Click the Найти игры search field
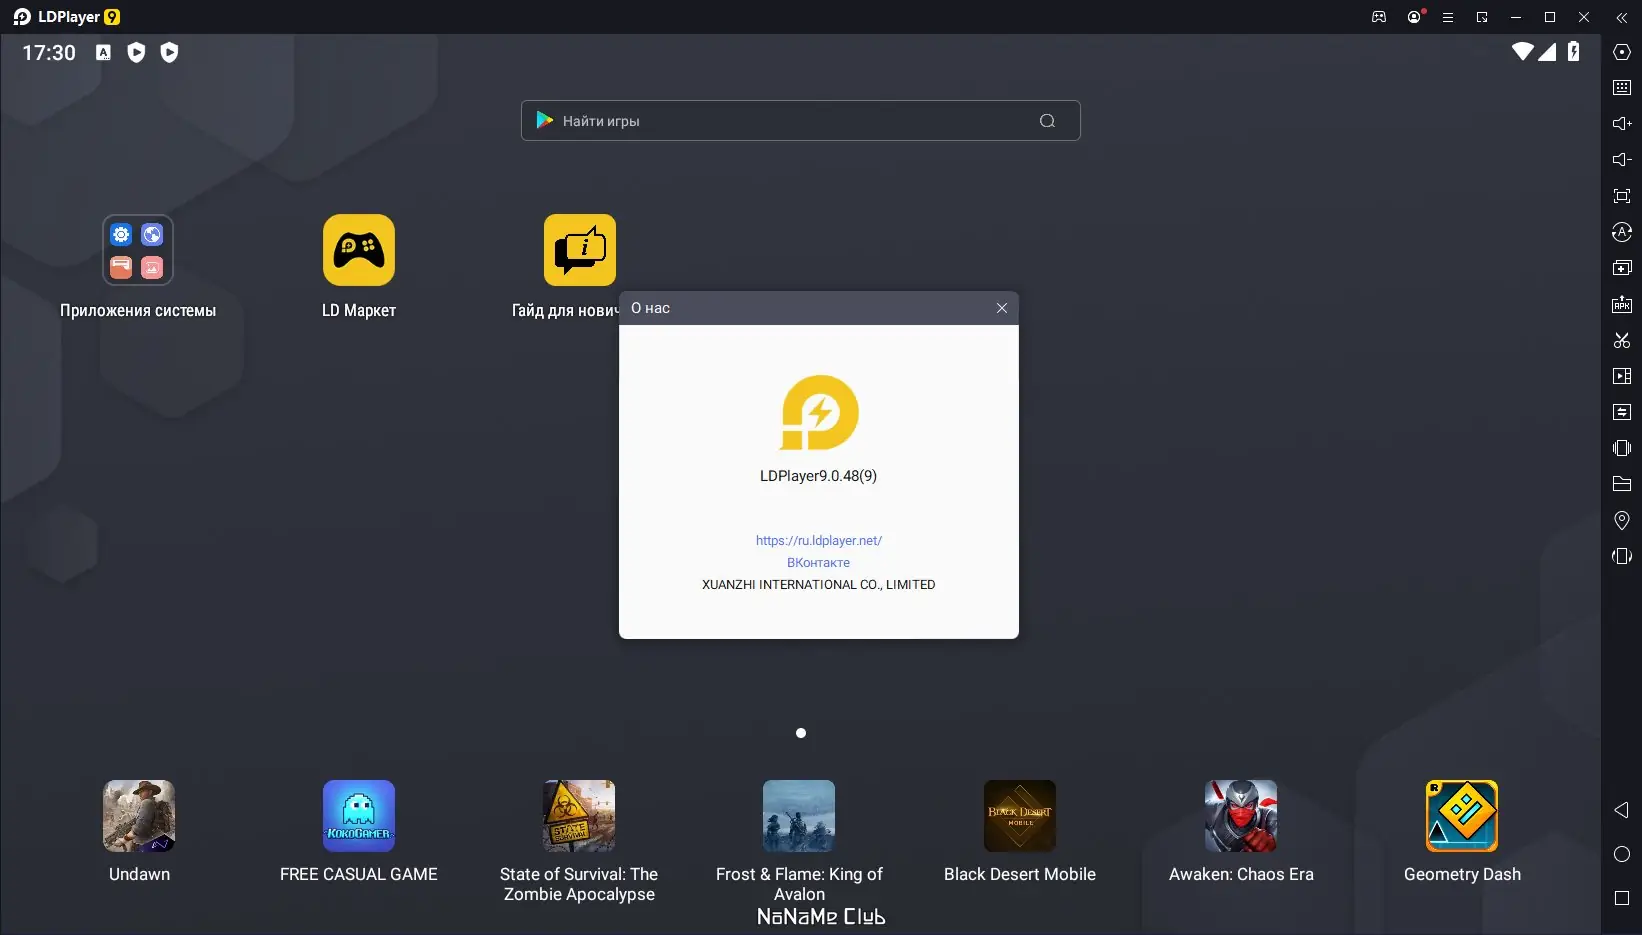Screen dimensions: 1642x935 point(800,121)
